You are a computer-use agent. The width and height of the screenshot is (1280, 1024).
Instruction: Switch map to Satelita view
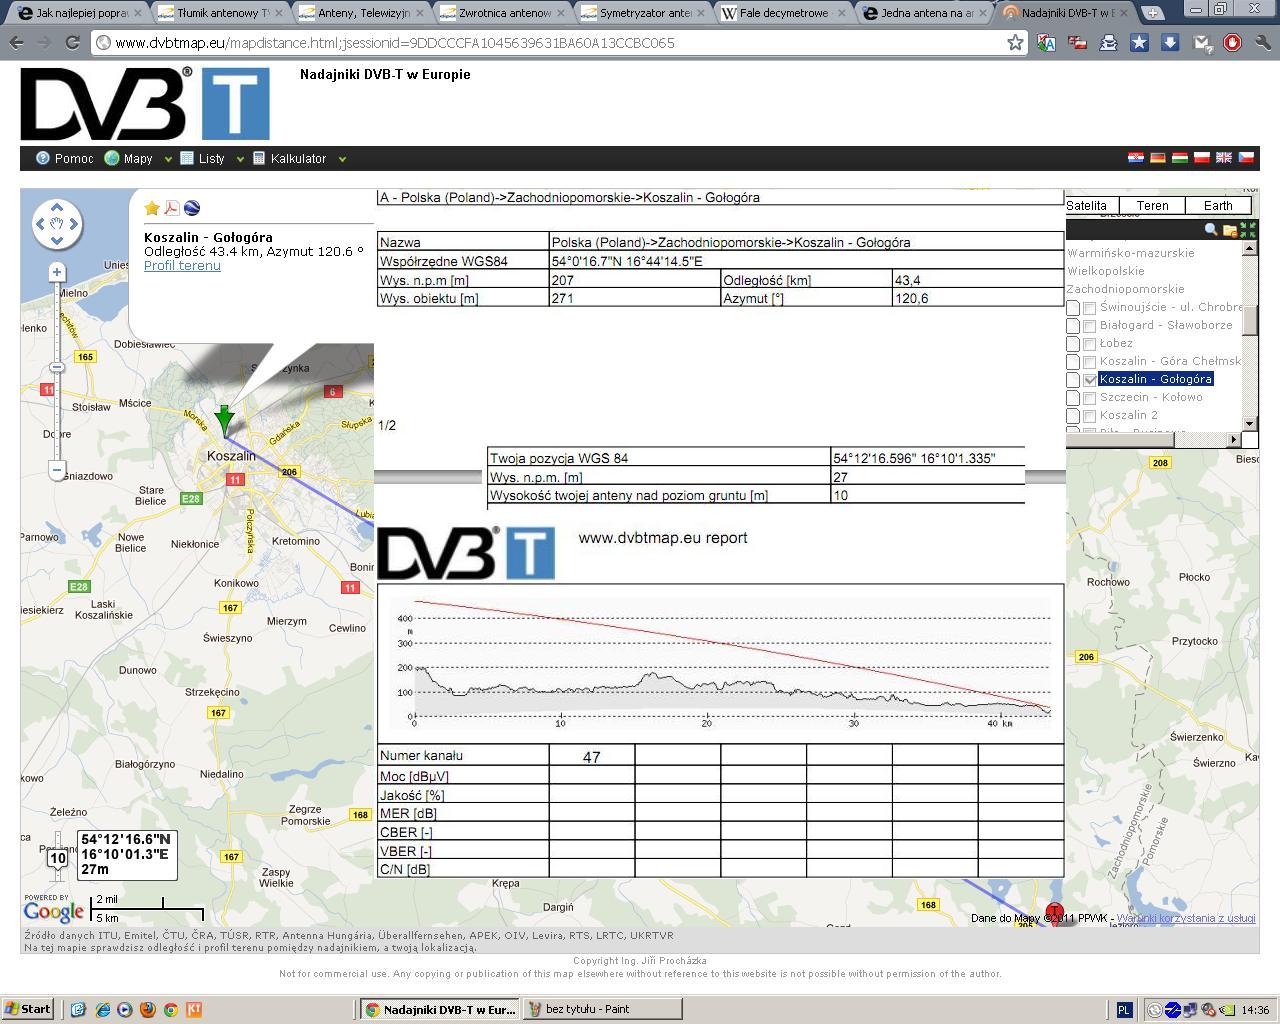(1086, 205)
